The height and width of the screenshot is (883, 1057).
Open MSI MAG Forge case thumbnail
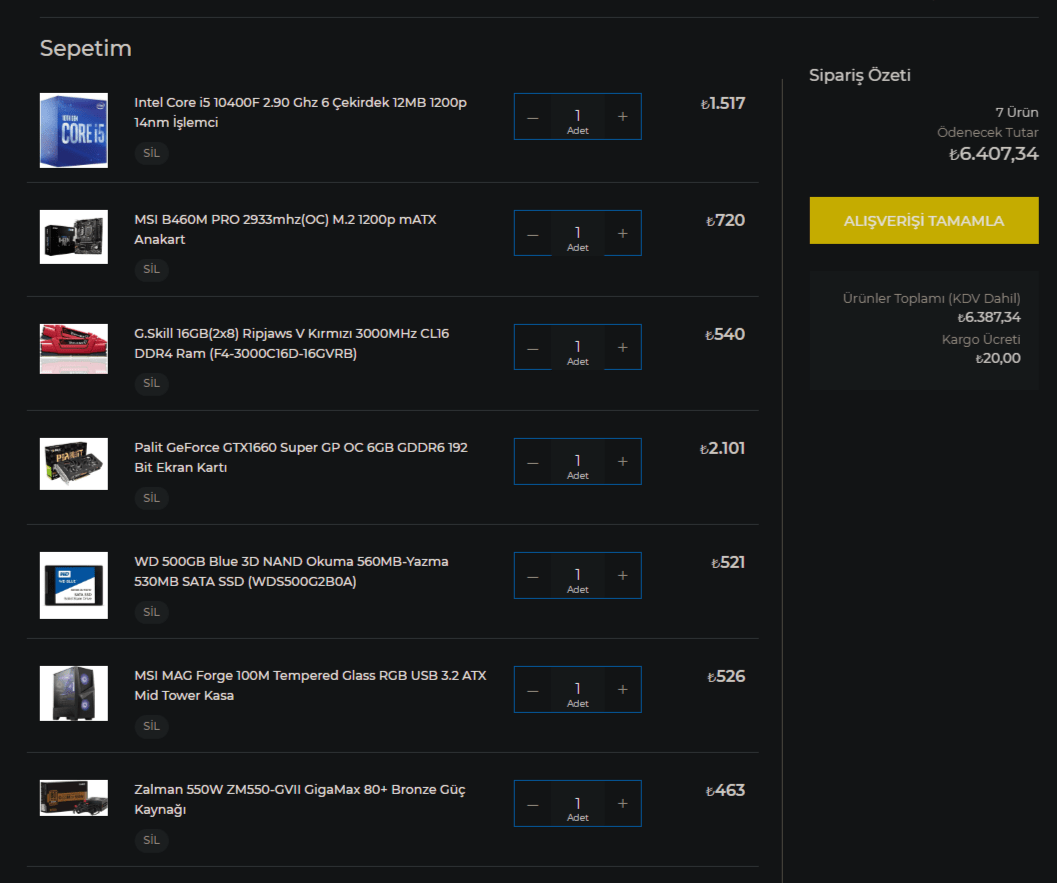(73, 693)
